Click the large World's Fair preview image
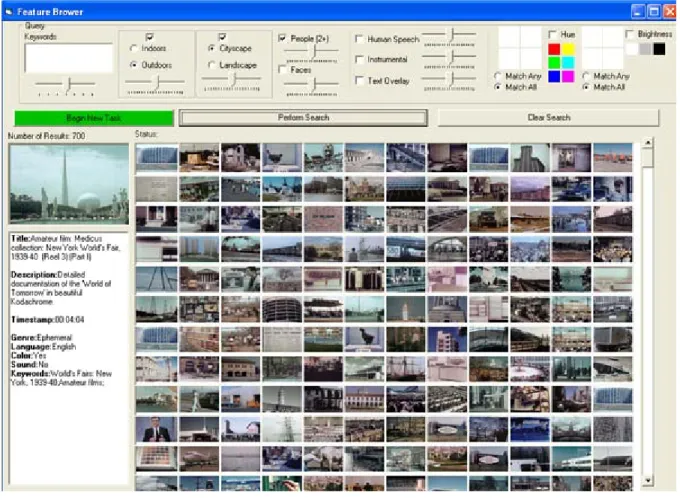The width and height of the screenshot is (680, 501). (x=69, y=184)
